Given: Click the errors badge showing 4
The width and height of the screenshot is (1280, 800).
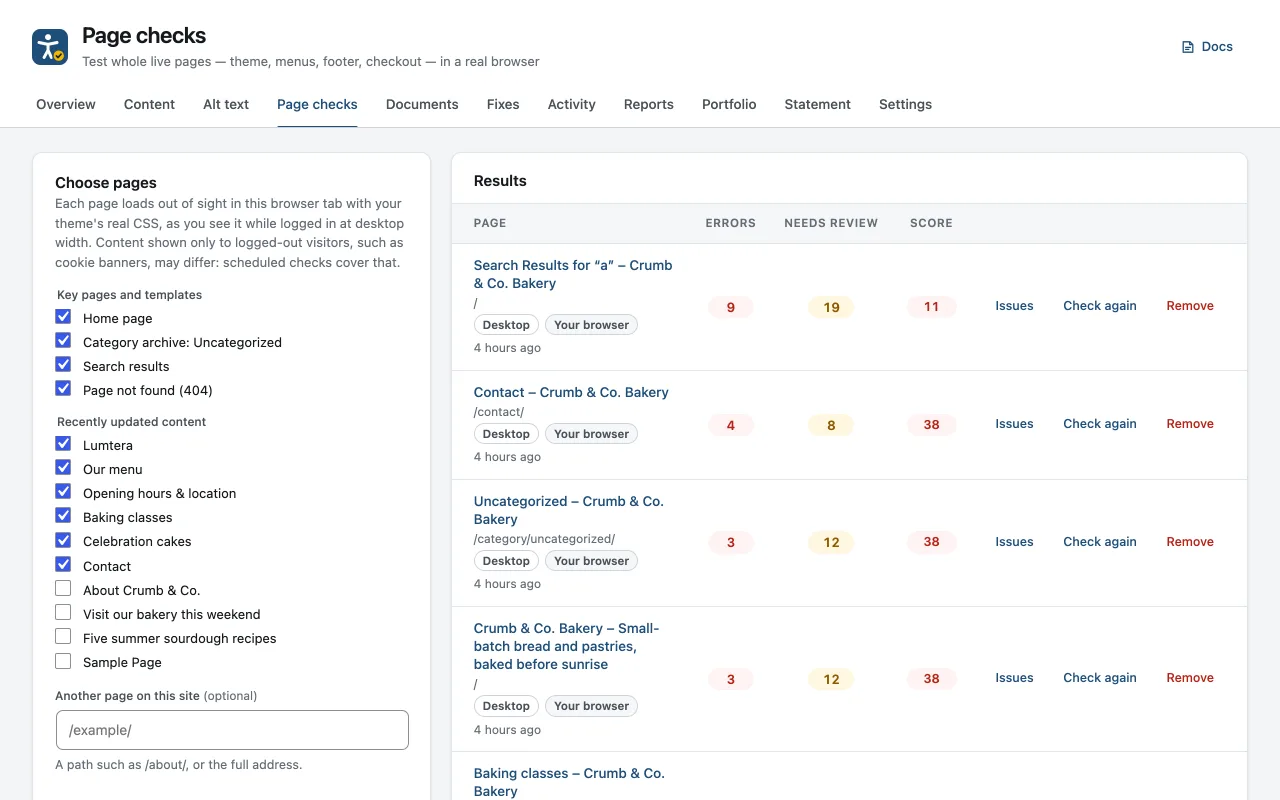Looking at the screenshot, I should [731, 425].
